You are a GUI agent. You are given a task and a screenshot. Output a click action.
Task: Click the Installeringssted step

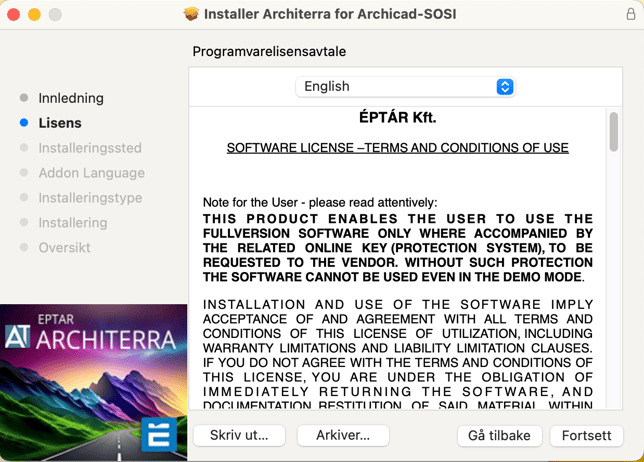90,148
